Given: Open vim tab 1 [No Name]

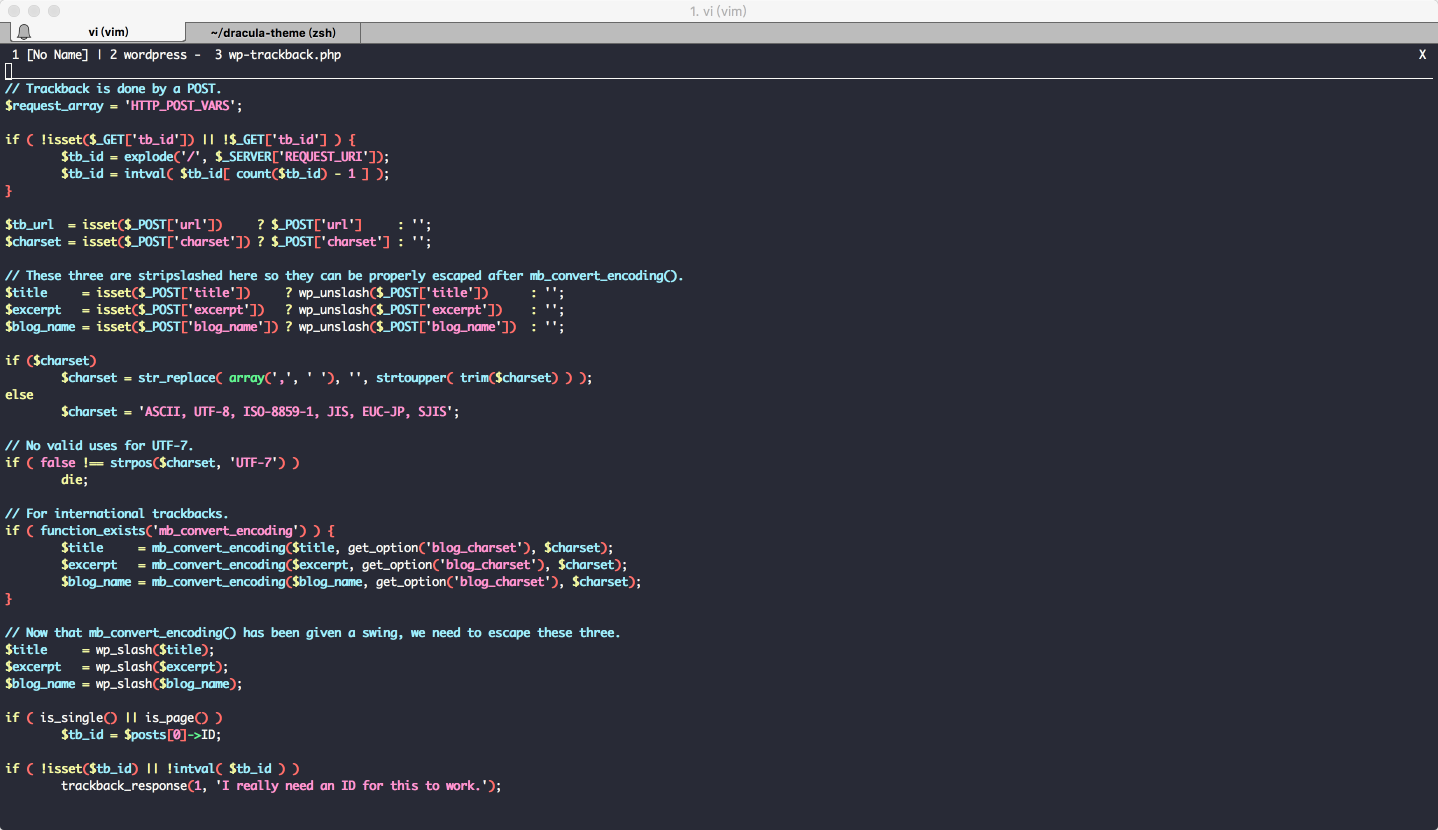Looking at the screenshot, I should pos(50,55).
